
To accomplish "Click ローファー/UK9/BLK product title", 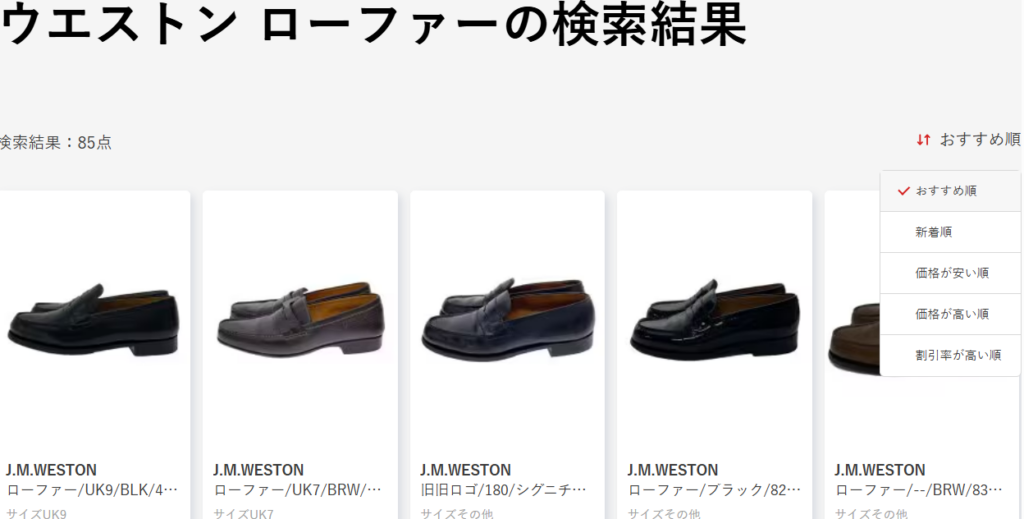I will pos(92,490).
